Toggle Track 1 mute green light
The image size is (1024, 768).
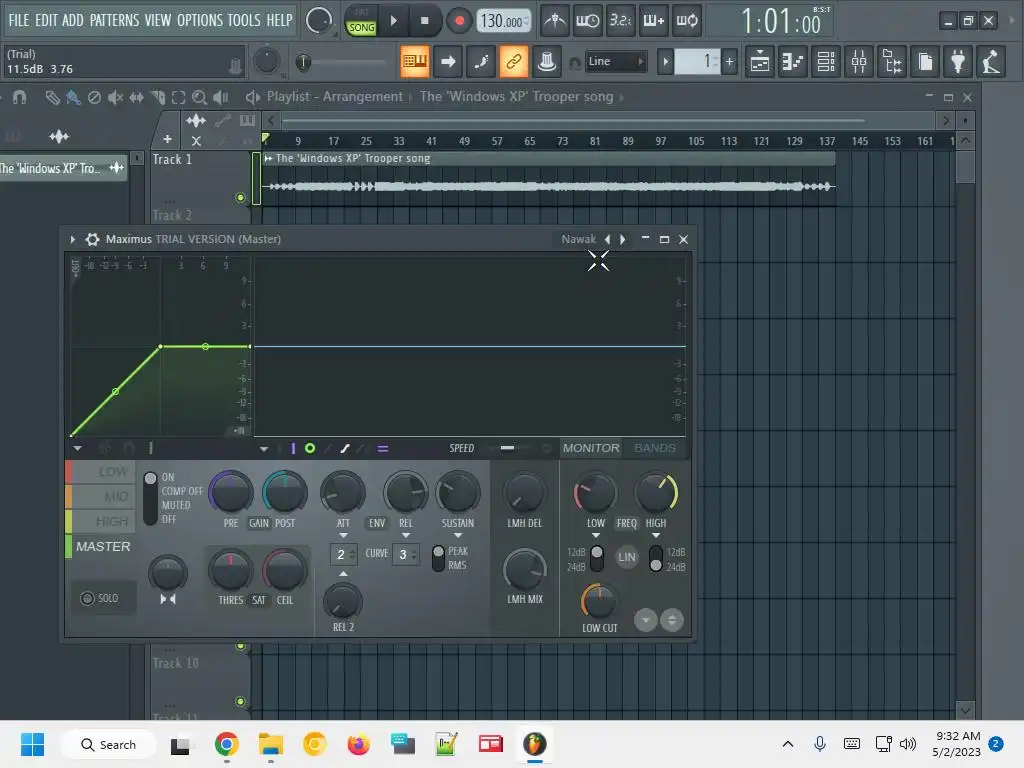click(x=240, y=197)
